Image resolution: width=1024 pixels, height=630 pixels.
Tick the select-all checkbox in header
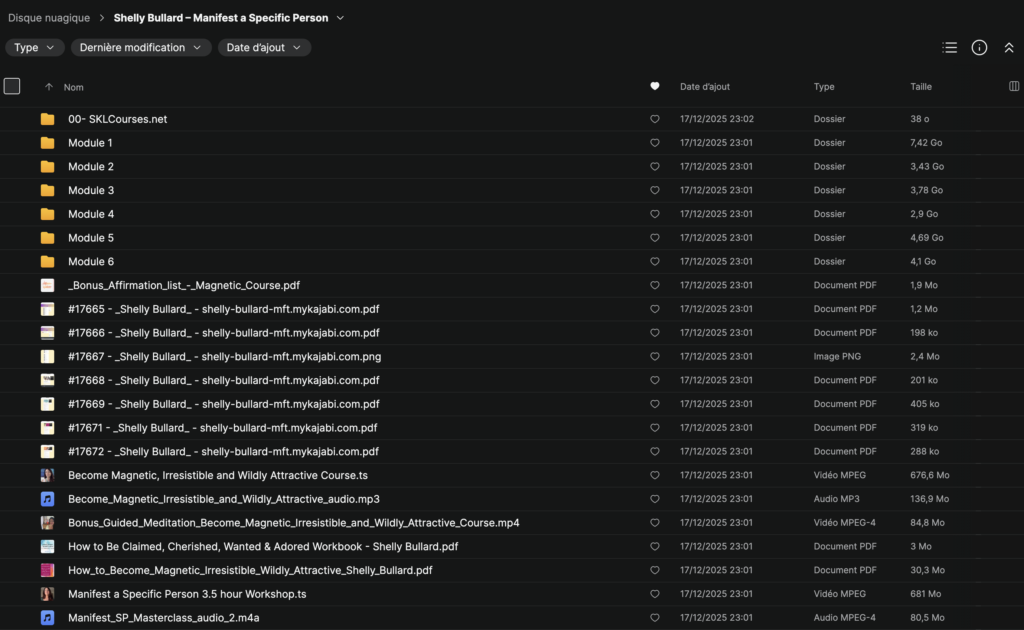pos(12,86)
